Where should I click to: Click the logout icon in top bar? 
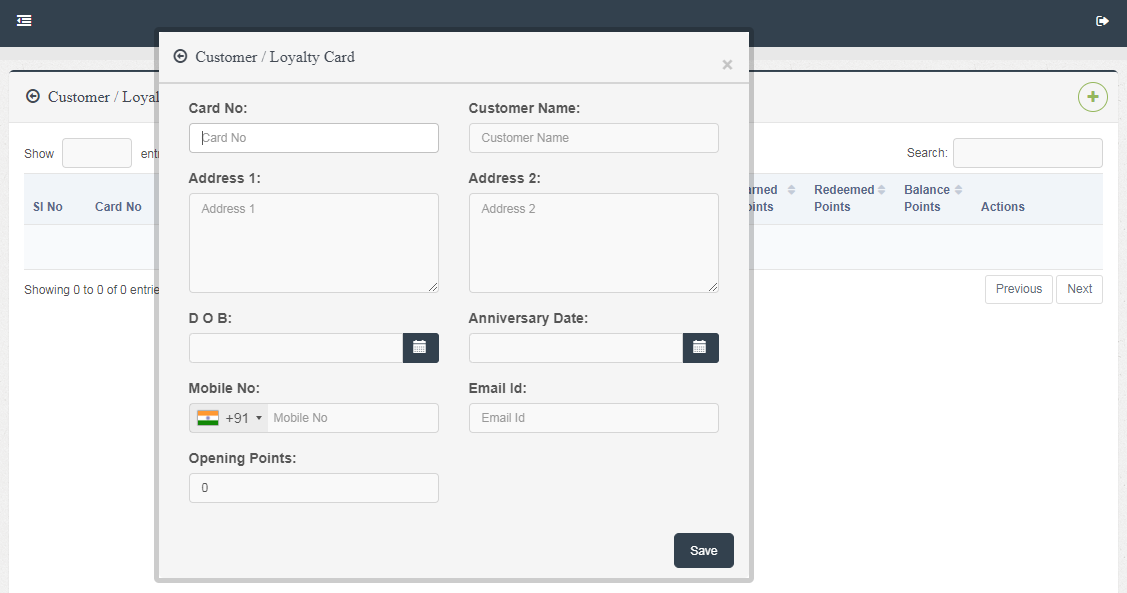[x=1102, y=21]
